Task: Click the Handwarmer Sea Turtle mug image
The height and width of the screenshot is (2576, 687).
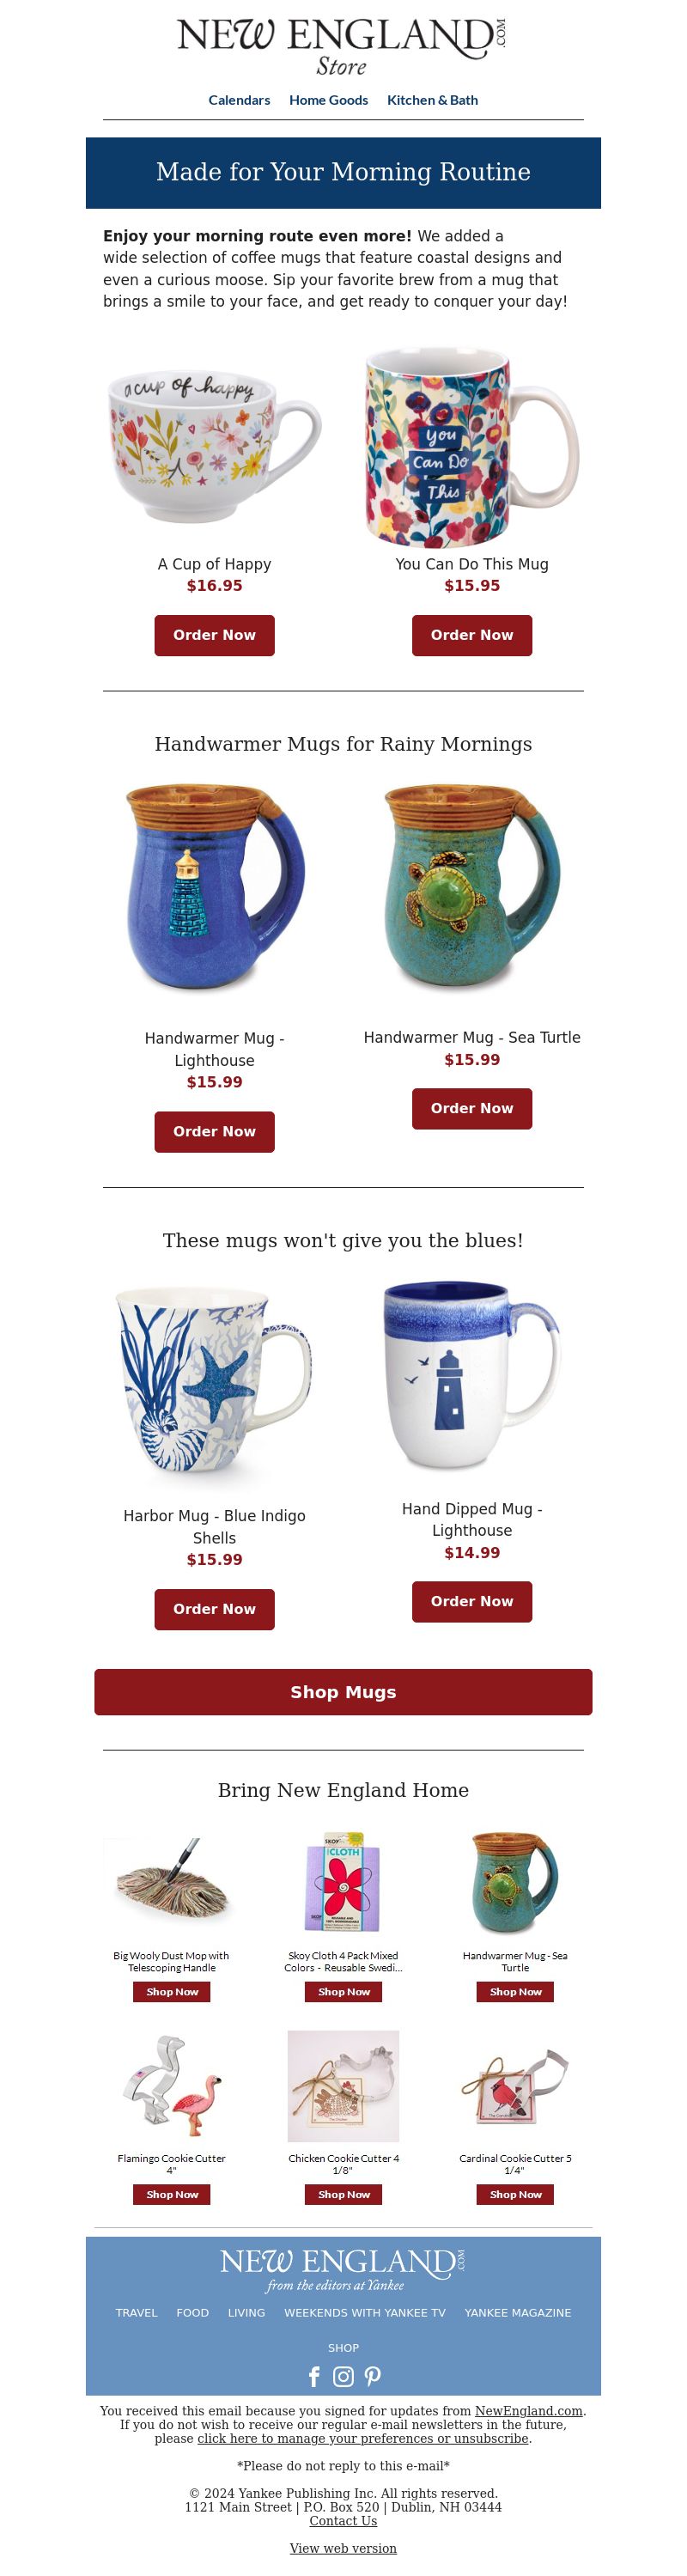Action: (472, 886)
